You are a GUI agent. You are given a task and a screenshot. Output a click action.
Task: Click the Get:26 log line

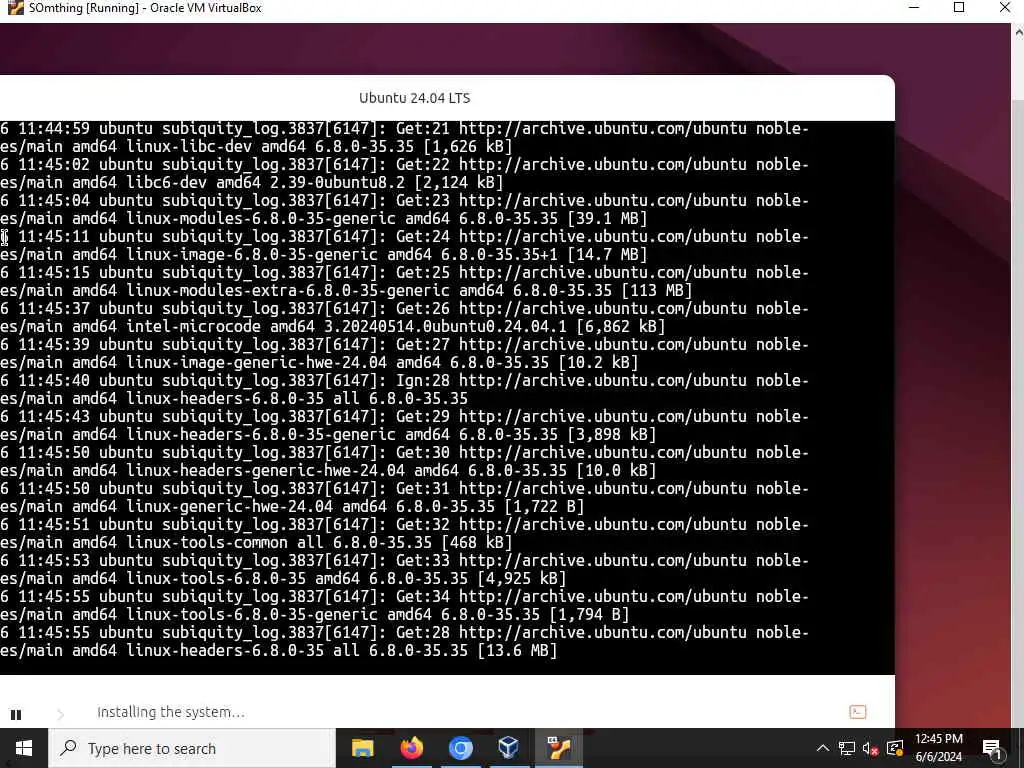pos(404,308)
